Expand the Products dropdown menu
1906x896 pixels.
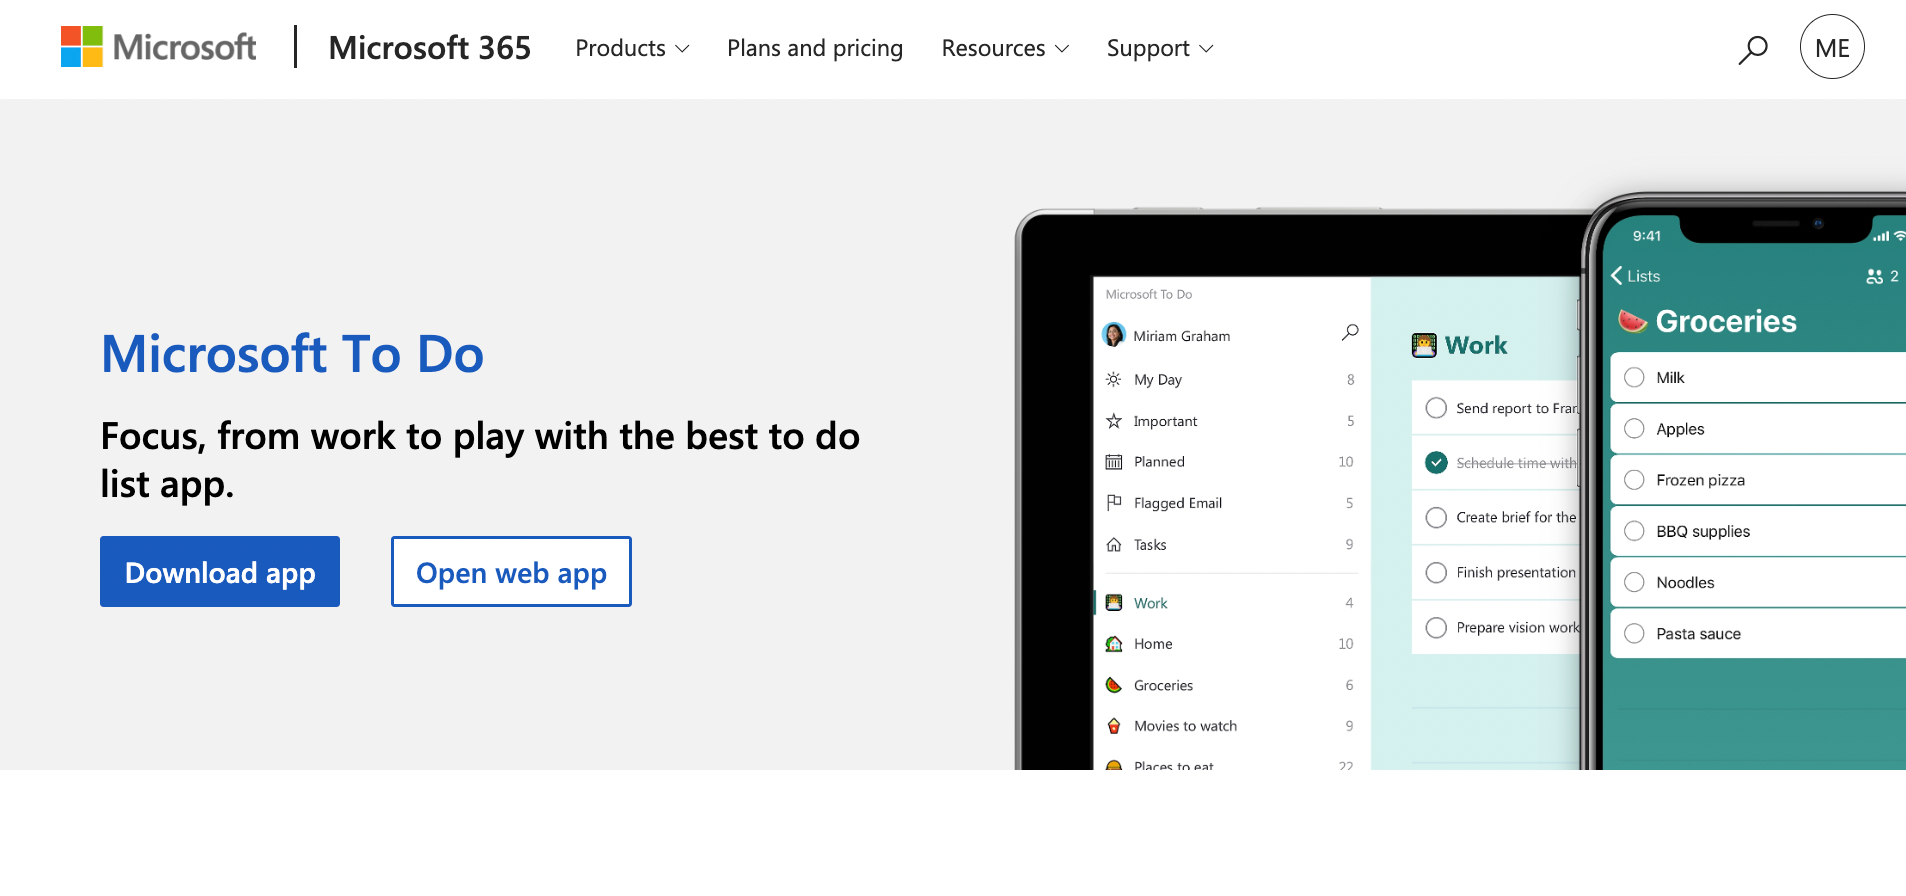[x=632, y=48]
